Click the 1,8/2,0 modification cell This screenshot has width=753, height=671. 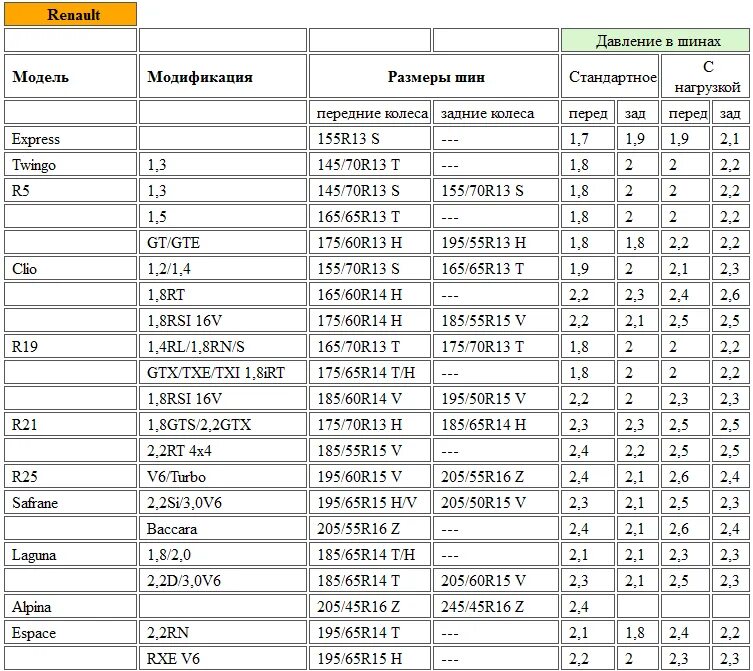[x=222, y=554]
